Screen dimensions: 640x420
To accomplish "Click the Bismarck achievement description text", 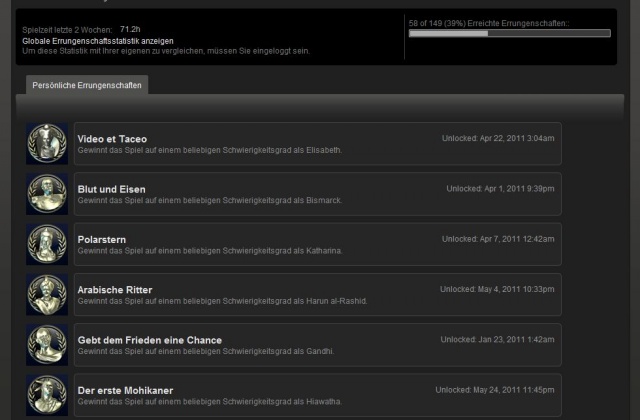I will tap(210, 200).
